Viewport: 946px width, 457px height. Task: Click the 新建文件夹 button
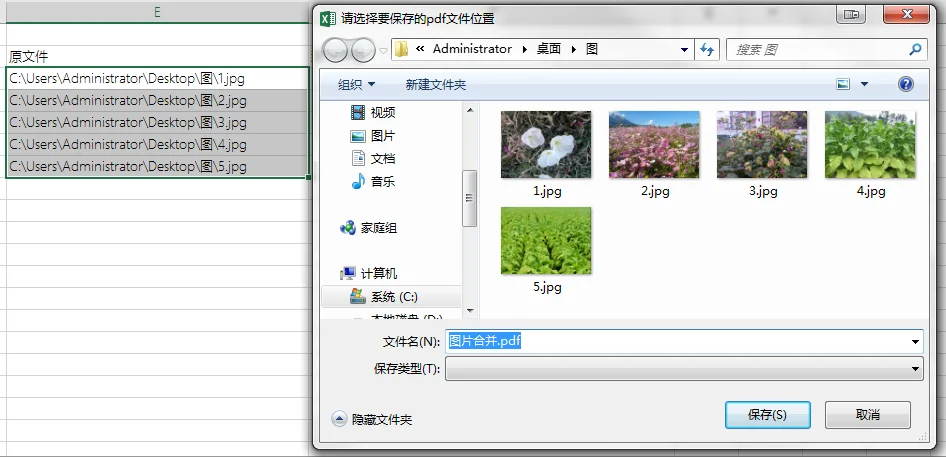pyautogui.click(x=436, y=85)
